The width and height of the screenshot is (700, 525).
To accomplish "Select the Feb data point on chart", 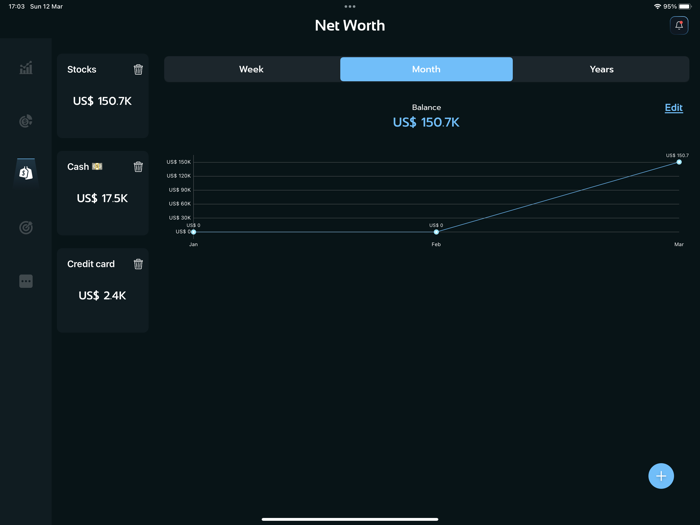I will click(436, 232).
